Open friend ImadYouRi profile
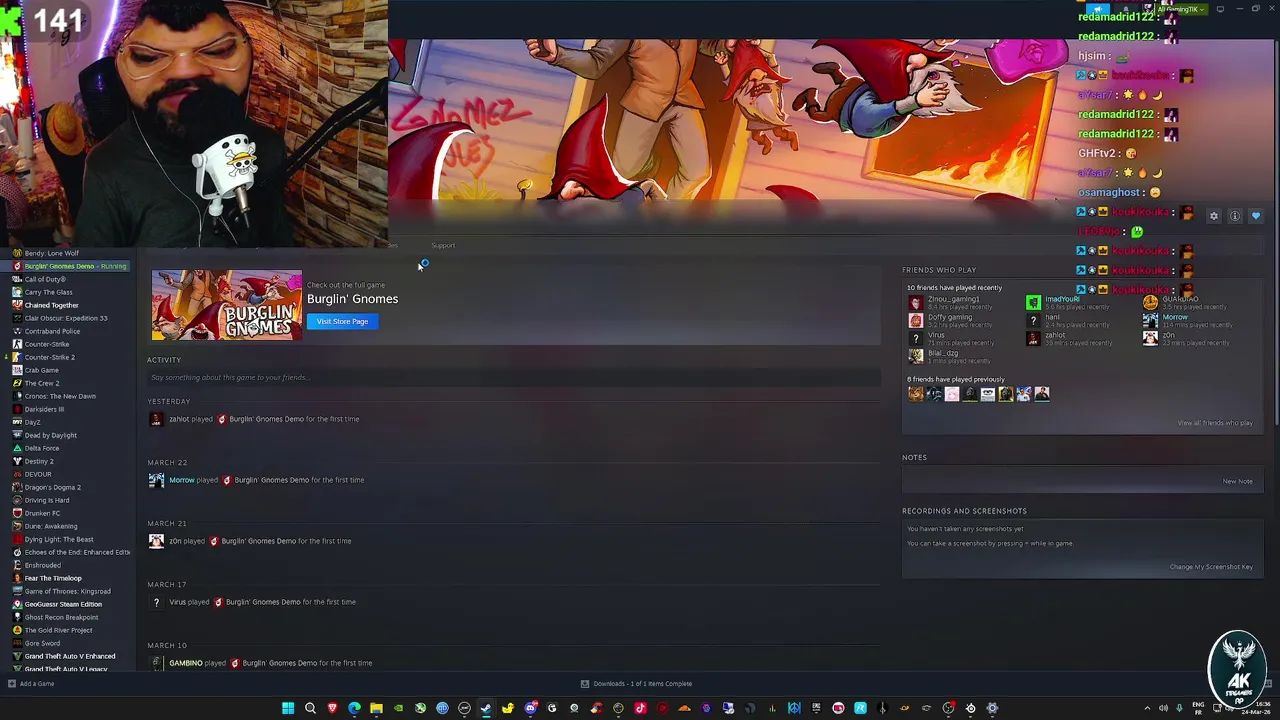Screen dimensions: 1280x720 click(x=1062, y=299)
